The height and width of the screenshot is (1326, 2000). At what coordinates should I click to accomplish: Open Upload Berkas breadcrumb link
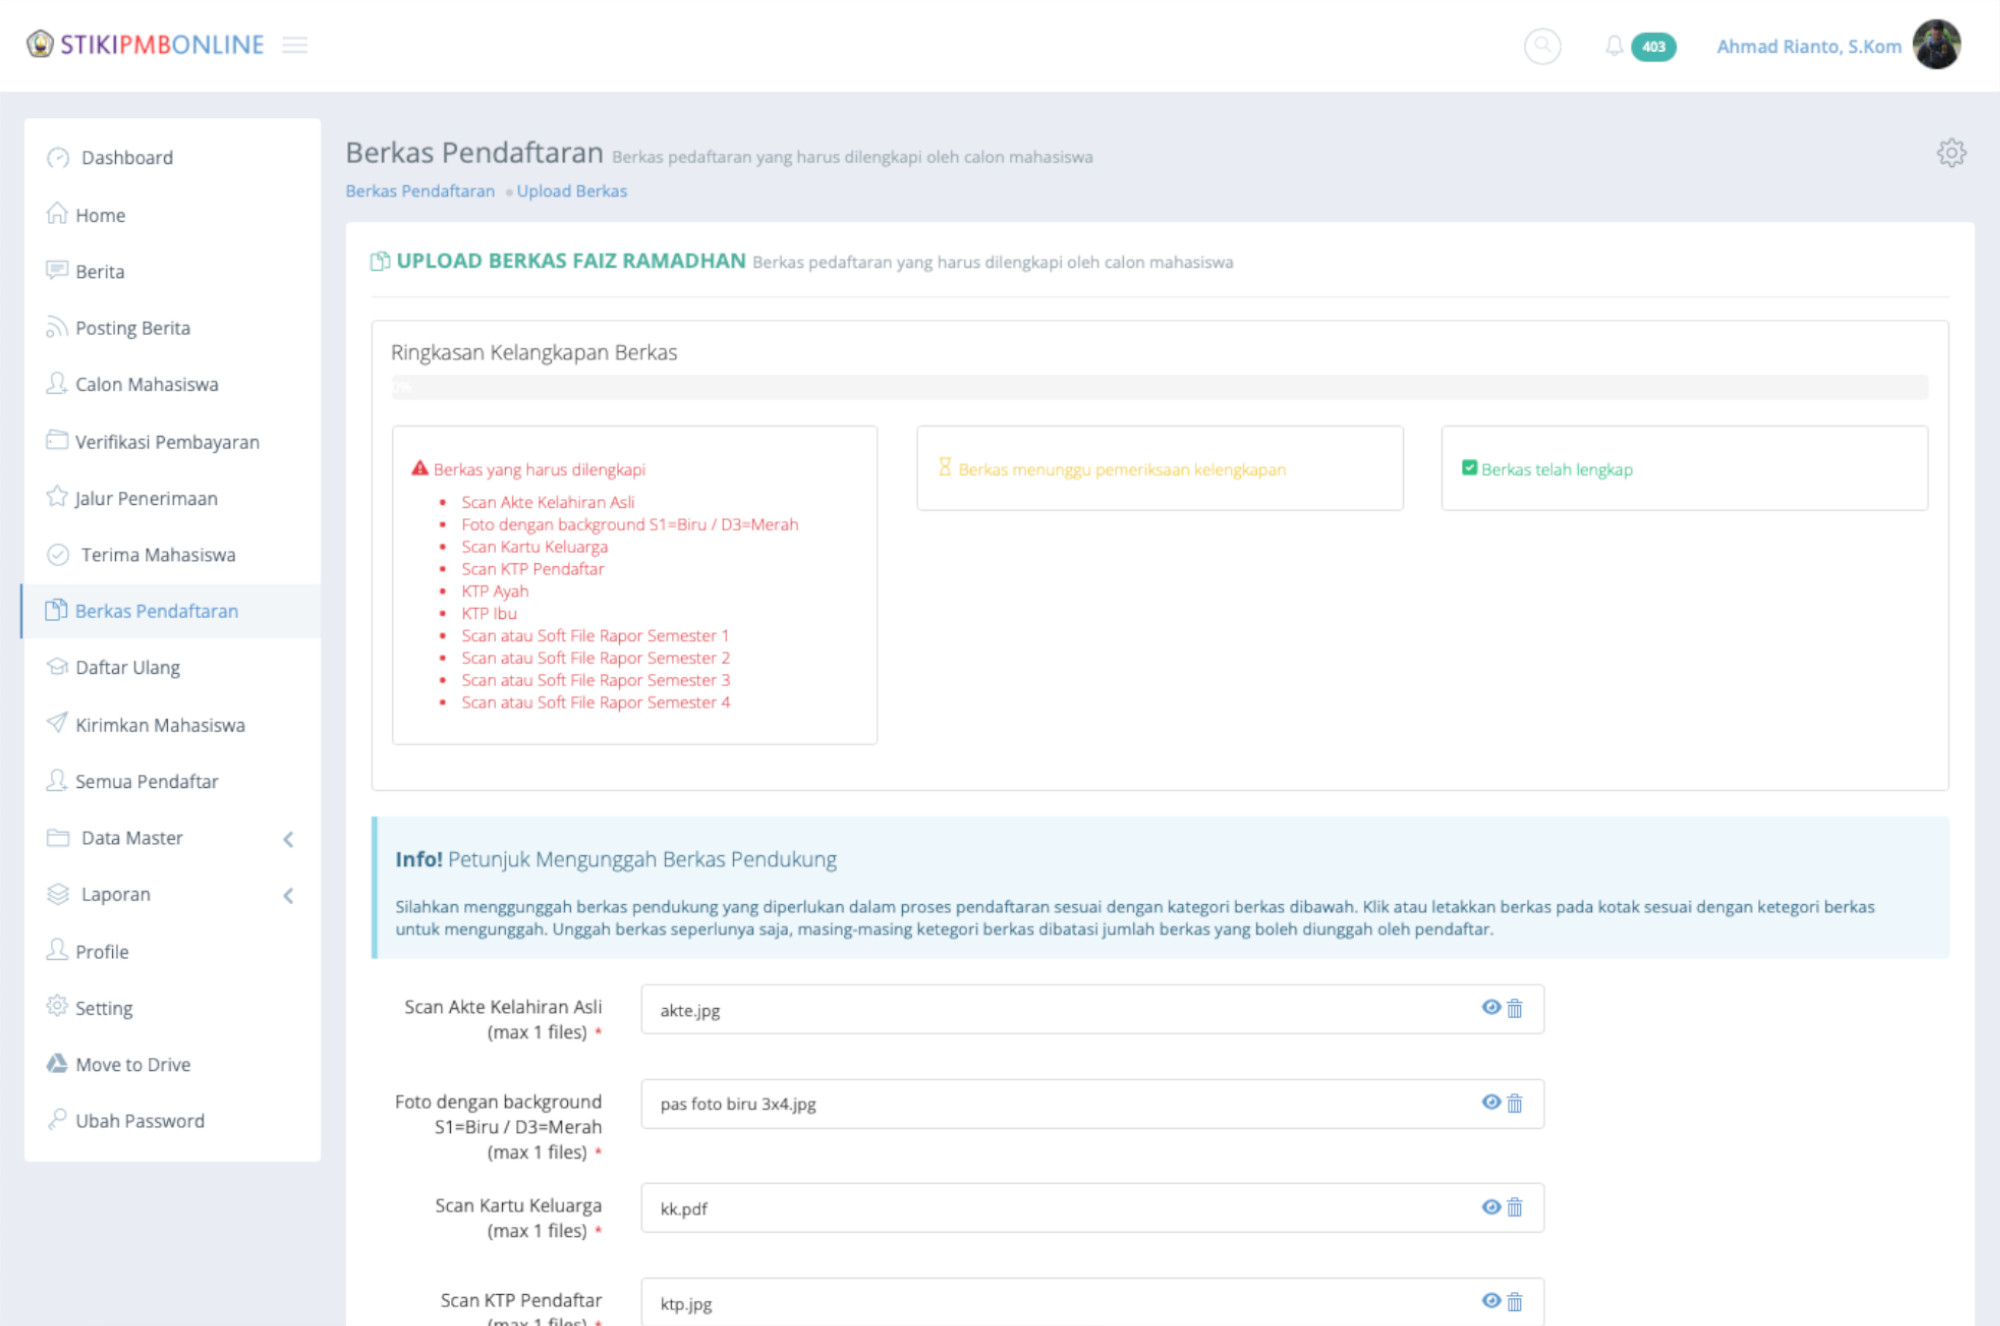tap(571, 190)
